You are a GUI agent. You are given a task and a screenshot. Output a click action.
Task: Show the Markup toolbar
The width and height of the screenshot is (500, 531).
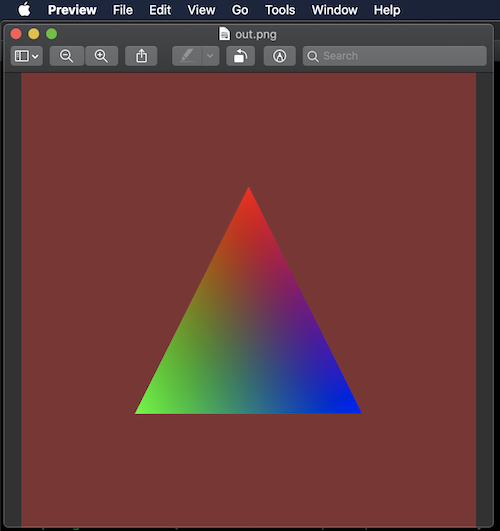(279, 56)
